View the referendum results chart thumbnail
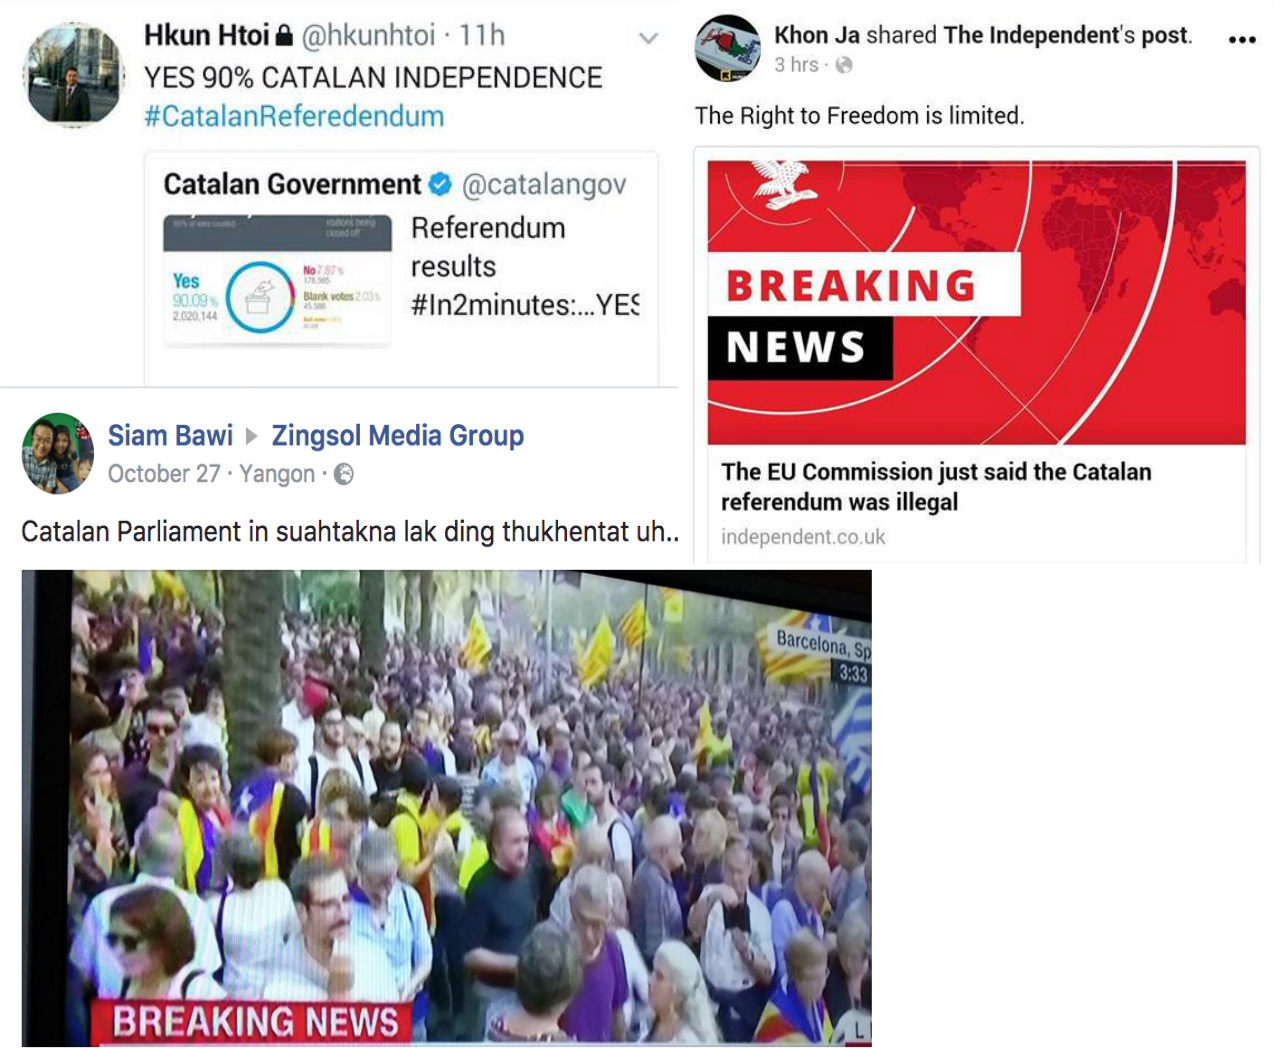This screenshot has width=1275, height=1049. [277, 280]
